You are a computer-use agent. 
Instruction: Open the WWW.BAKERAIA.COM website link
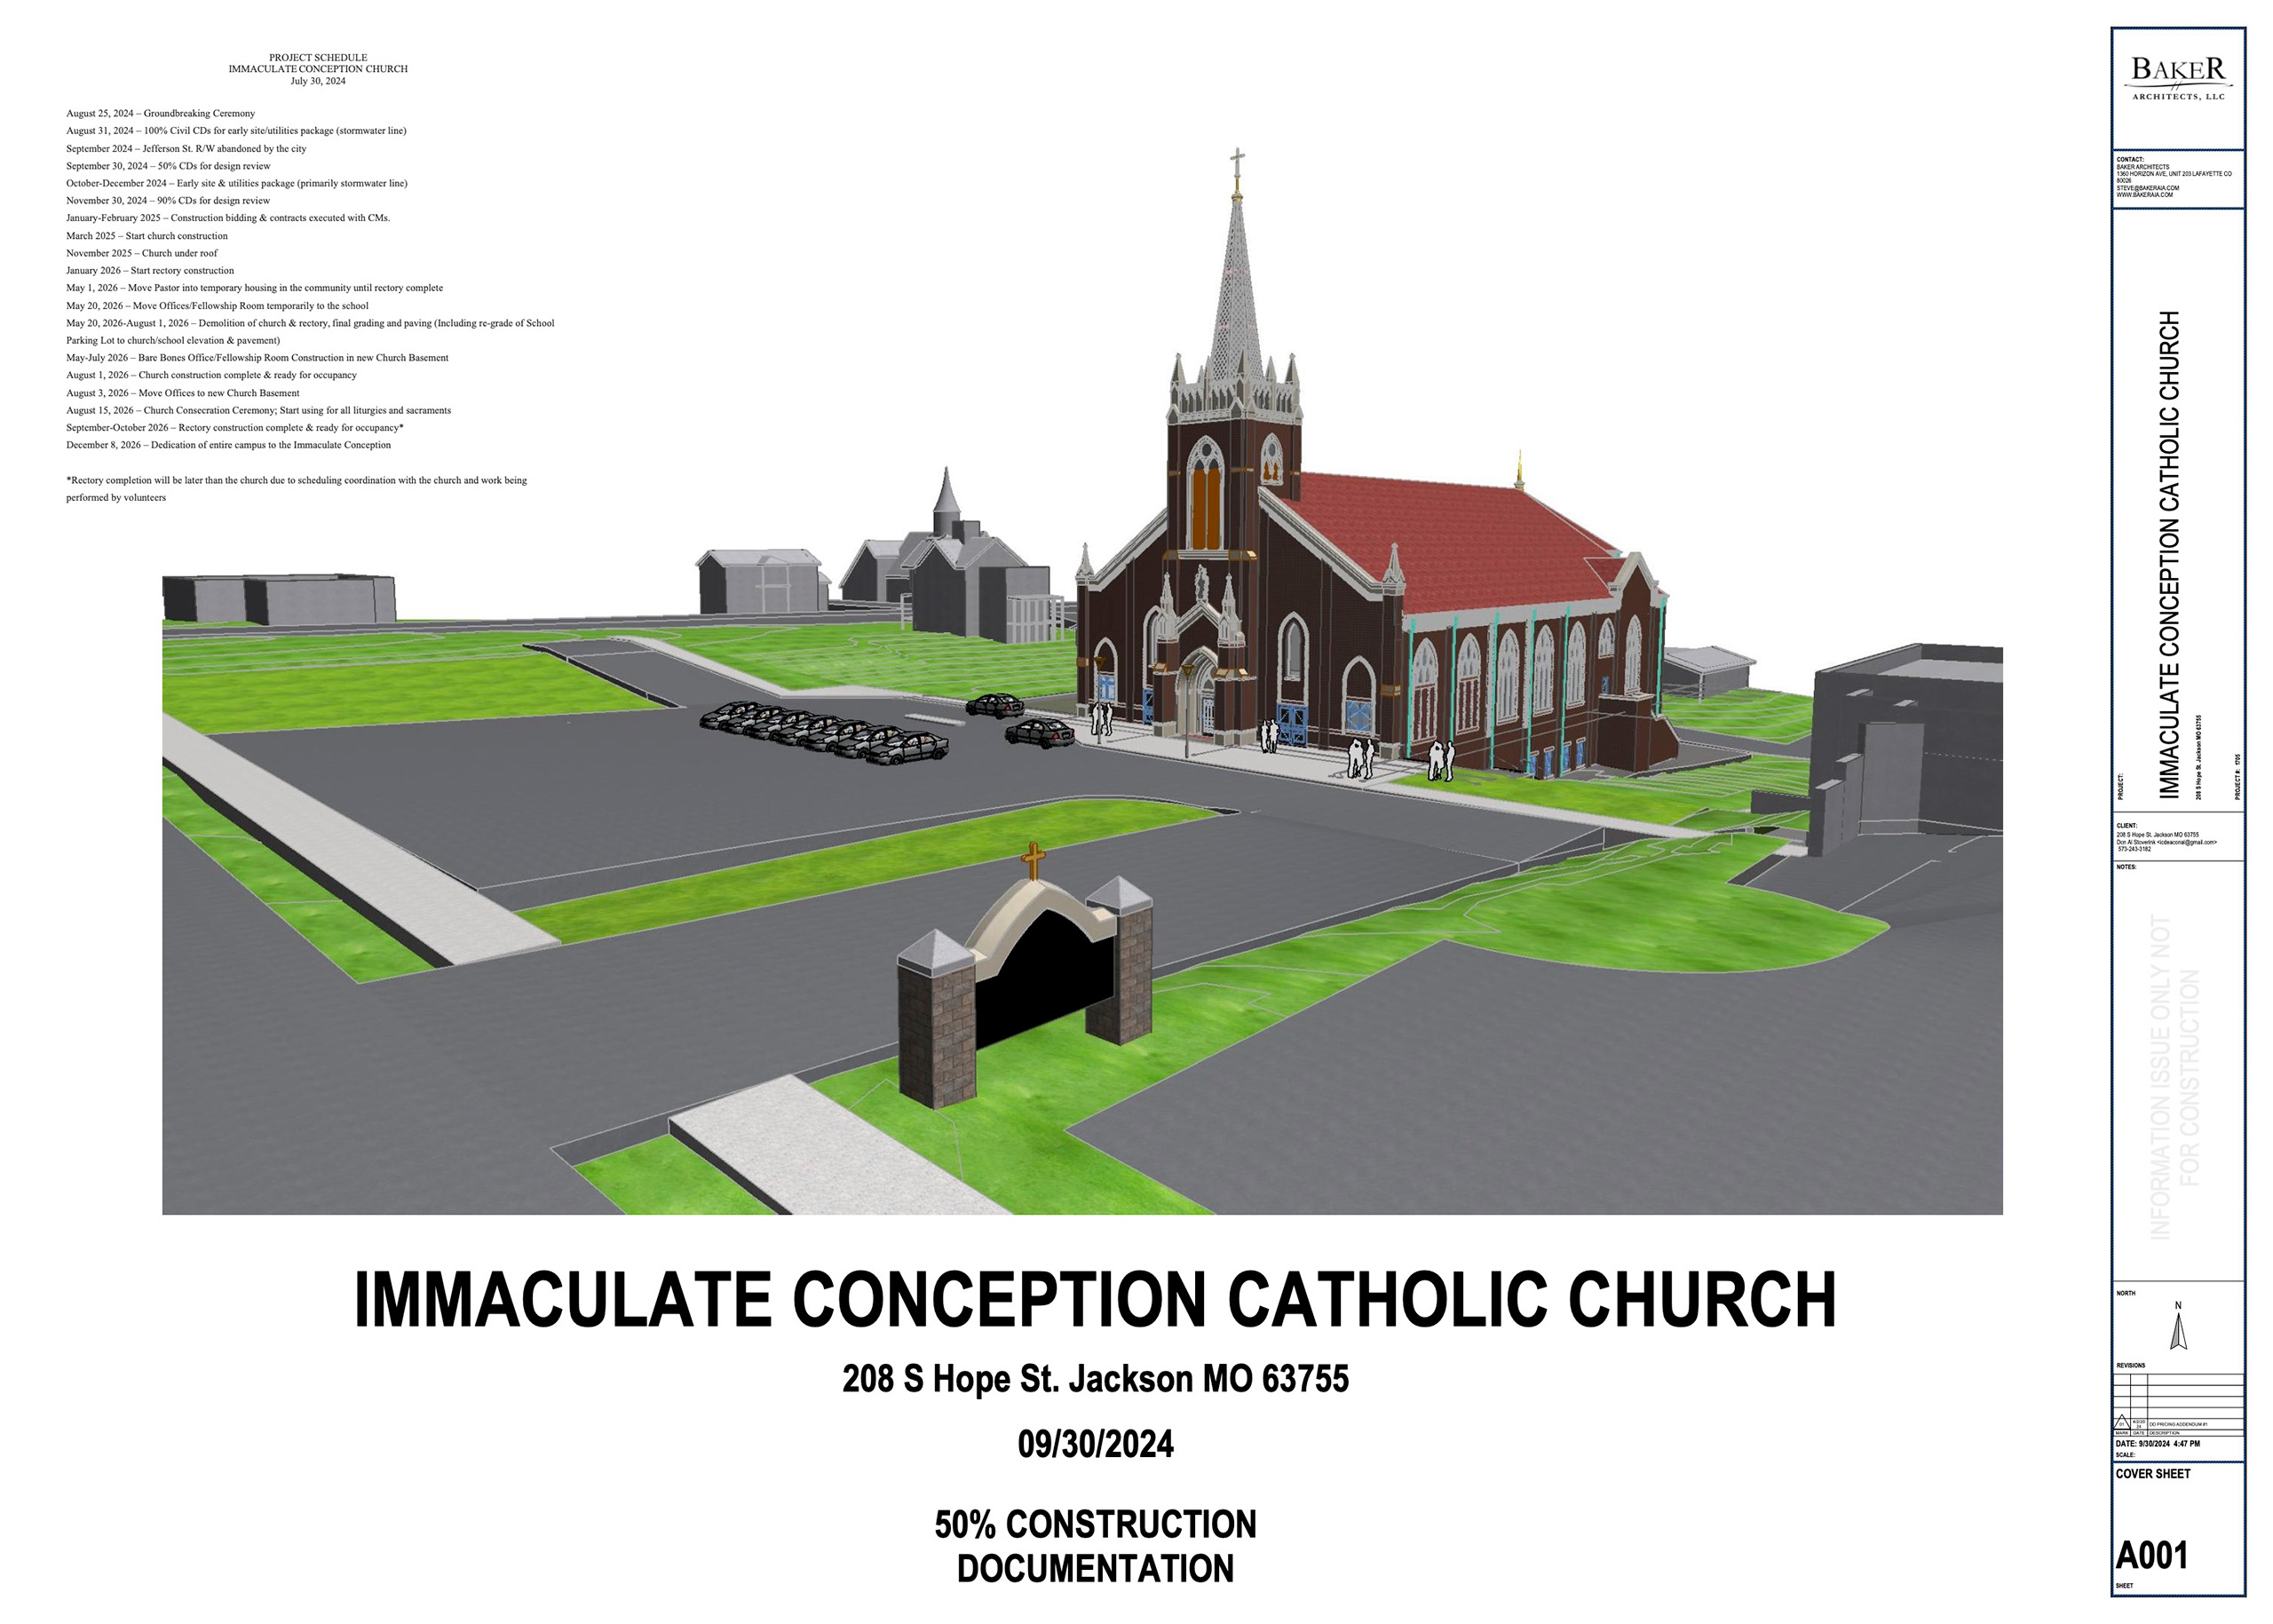click(2144, 195)
